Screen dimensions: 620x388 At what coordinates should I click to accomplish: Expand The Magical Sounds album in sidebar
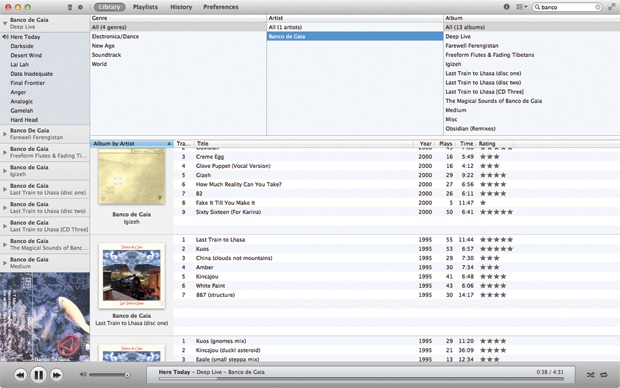[x=5, y=244]
